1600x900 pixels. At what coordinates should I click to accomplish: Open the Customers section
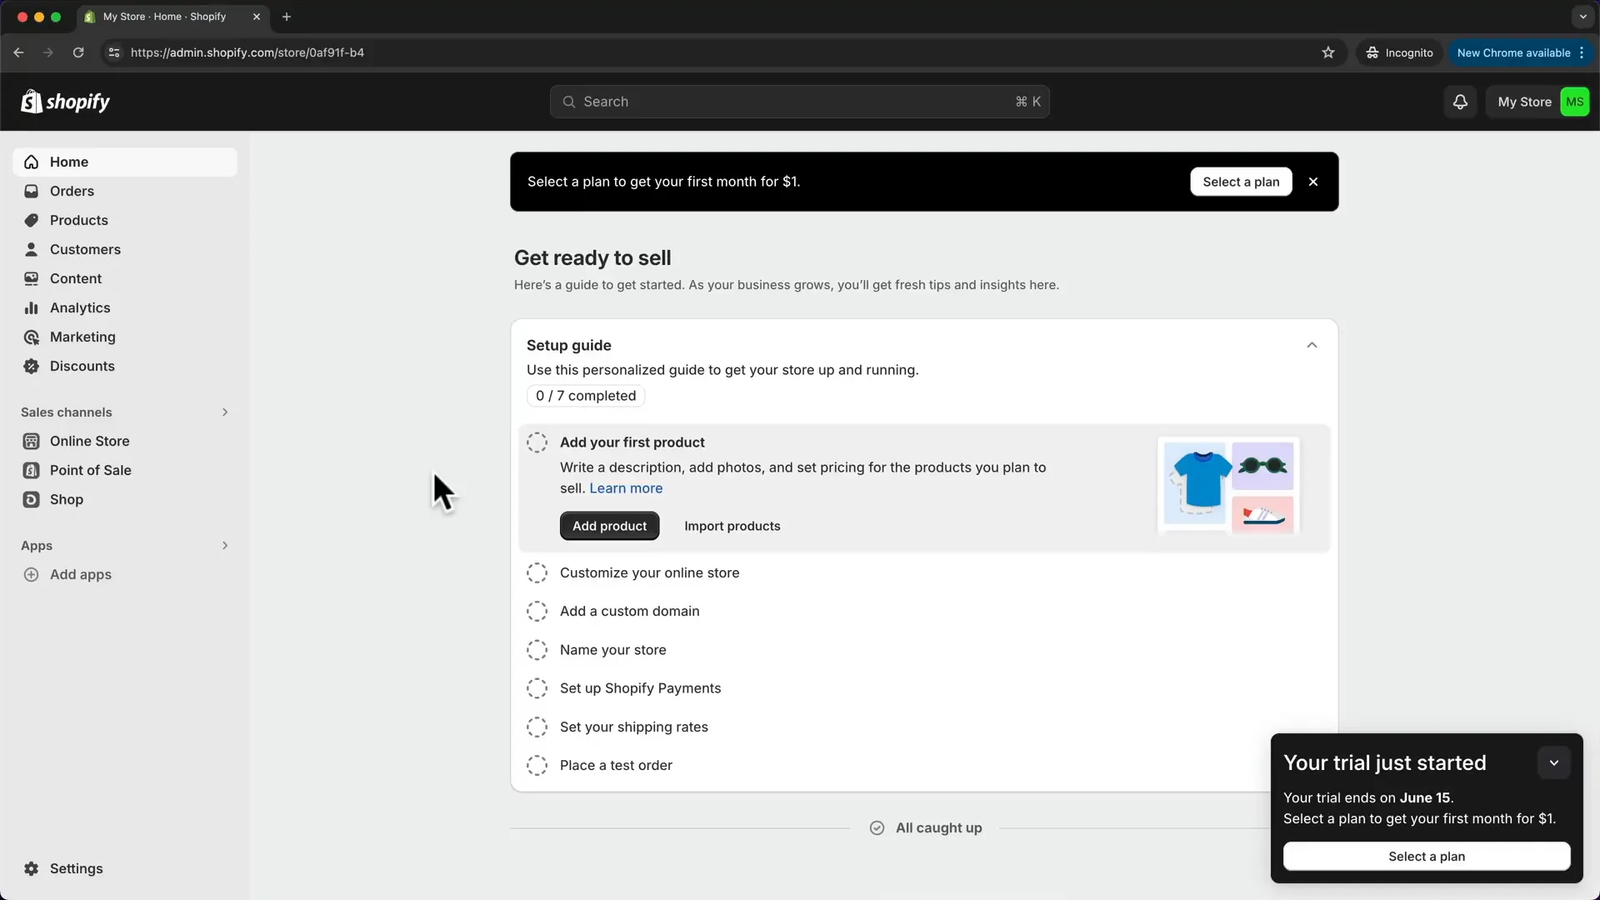coord(125,249)
